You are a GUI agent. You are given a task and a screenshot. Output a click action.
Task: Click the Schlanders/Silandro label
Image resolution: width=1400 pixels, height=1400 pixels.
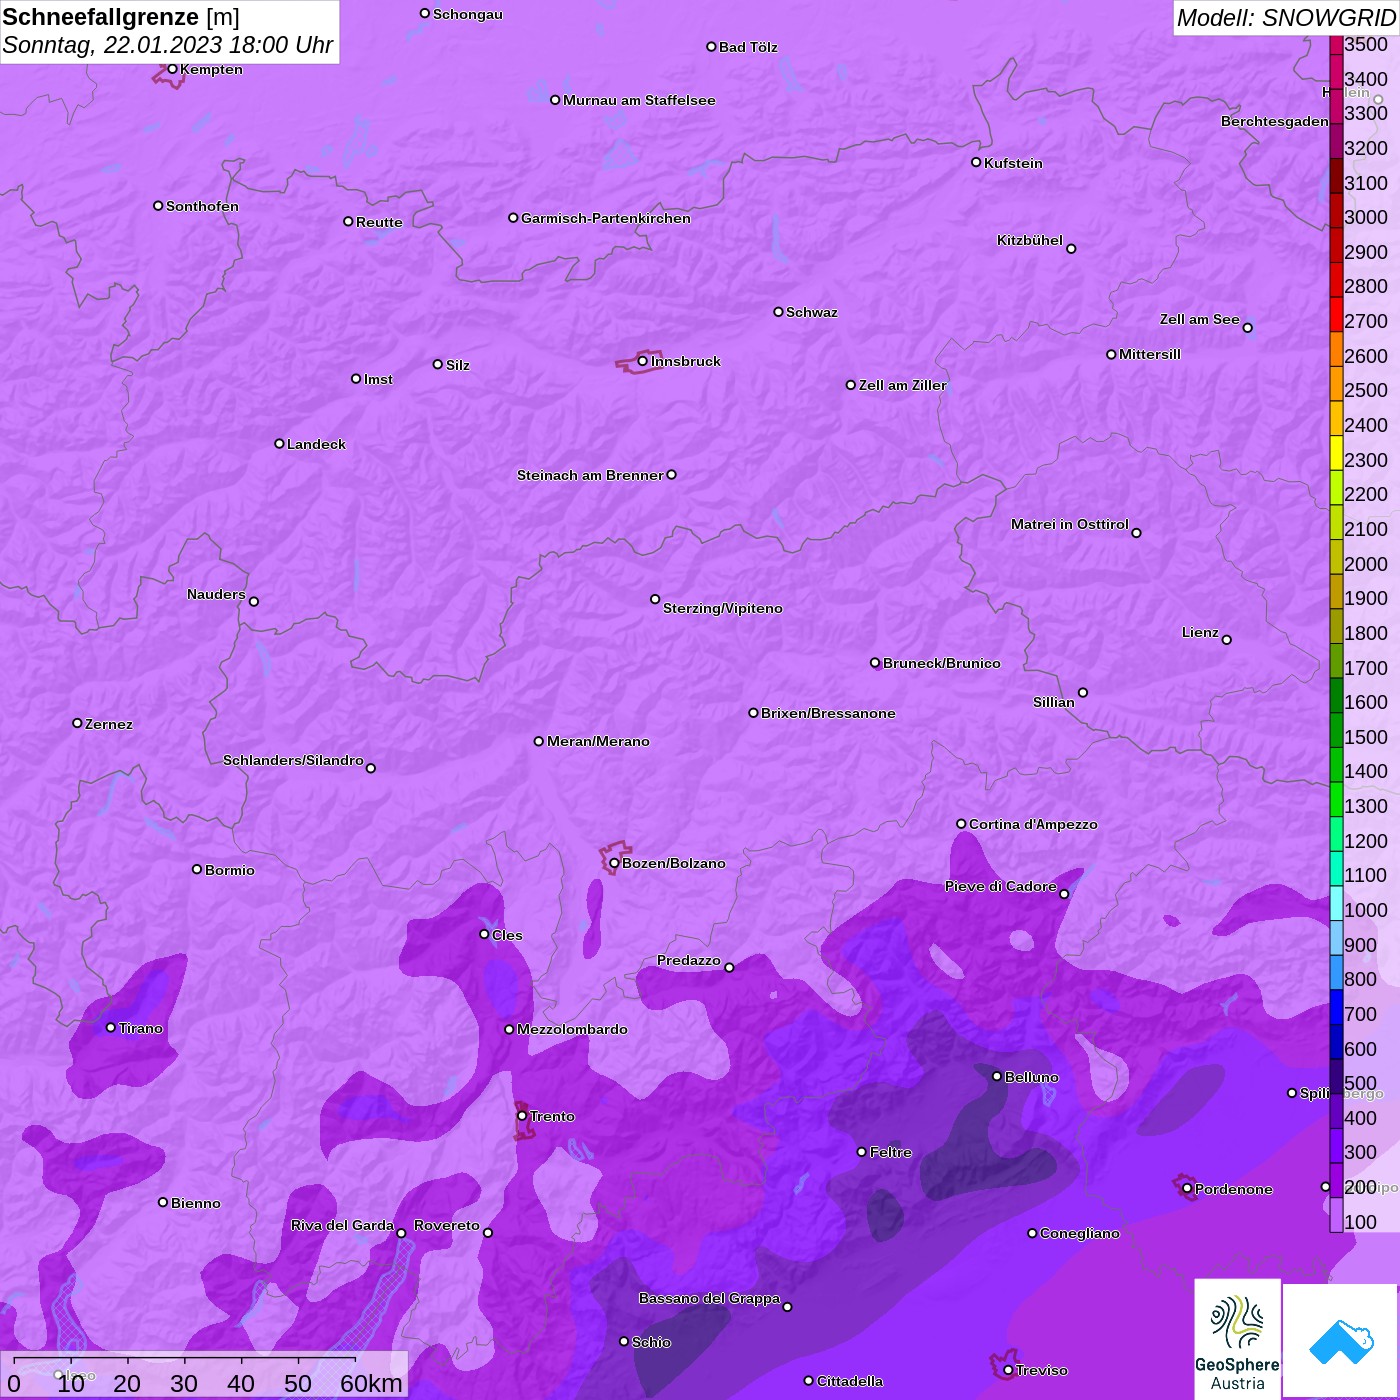(293, 760)
